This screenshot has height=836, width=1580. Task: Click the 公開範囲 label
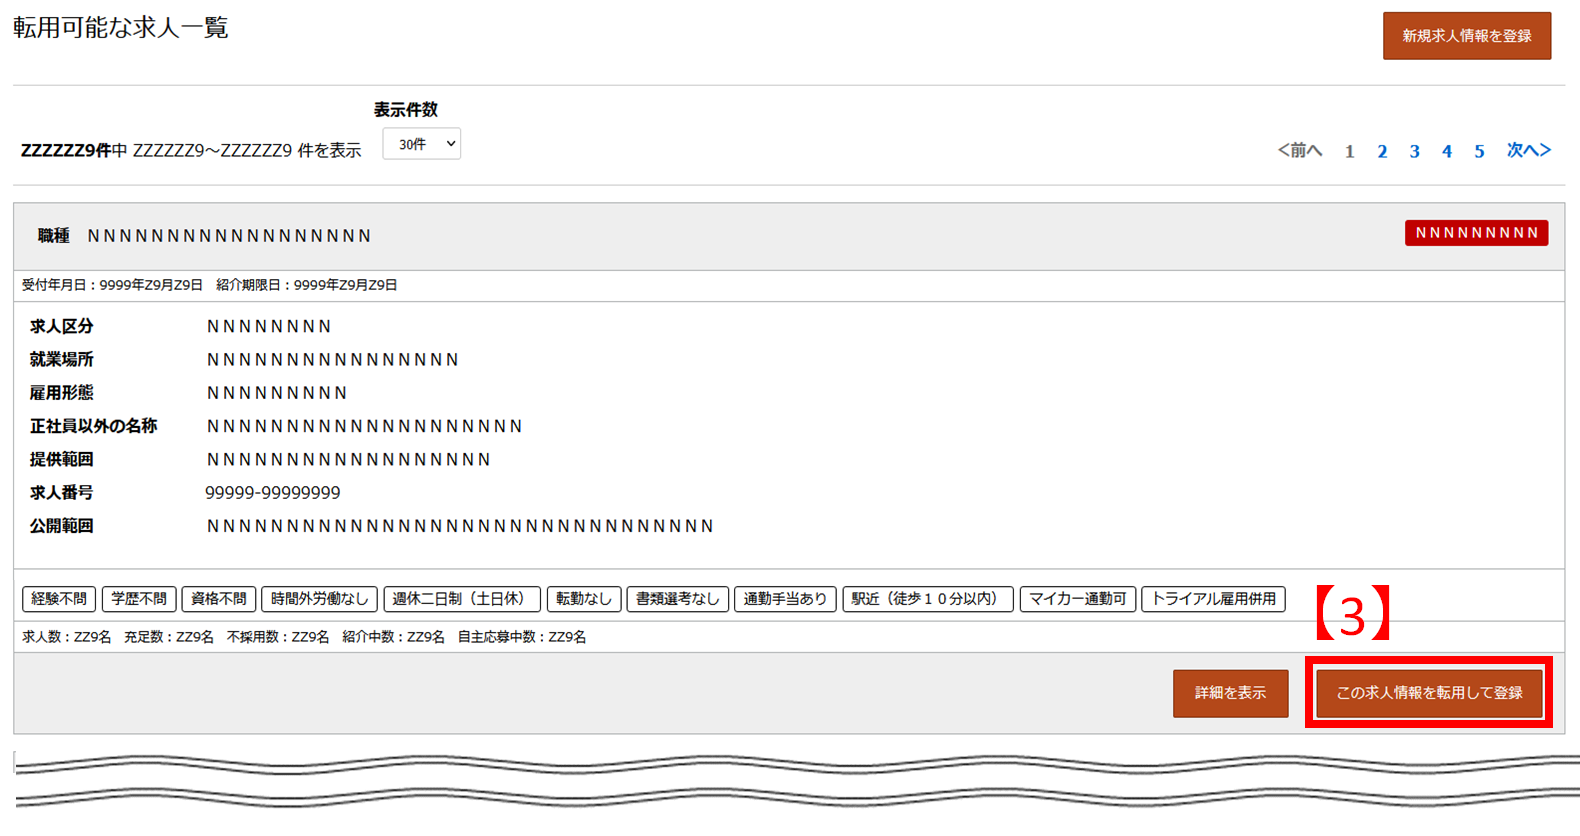(61, 526)
